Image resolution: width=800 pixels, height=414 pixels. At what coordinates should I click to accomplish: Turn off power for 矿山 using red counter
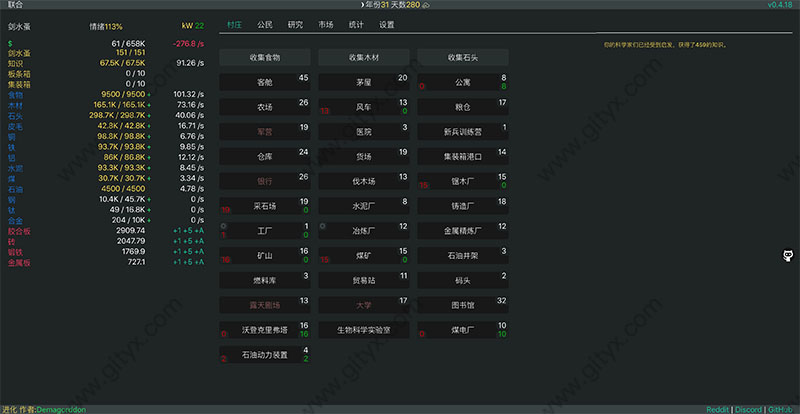[224, 259]
